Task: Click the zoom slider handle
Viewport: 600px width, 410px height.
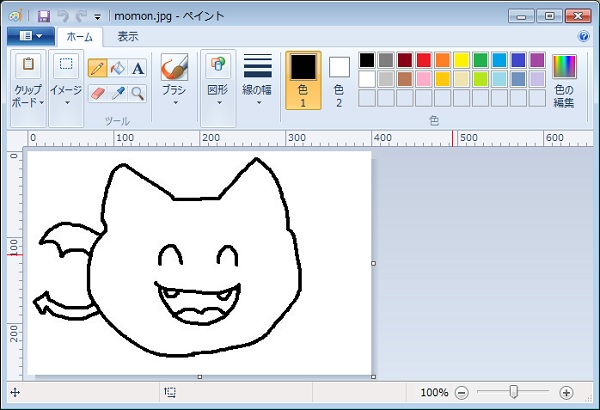Action: point(514,392)
